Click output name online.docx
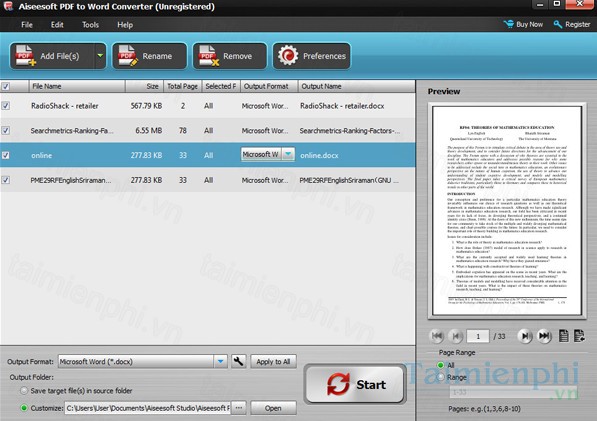The width and height of the screenshot is (597, 421). pos(319,155)
